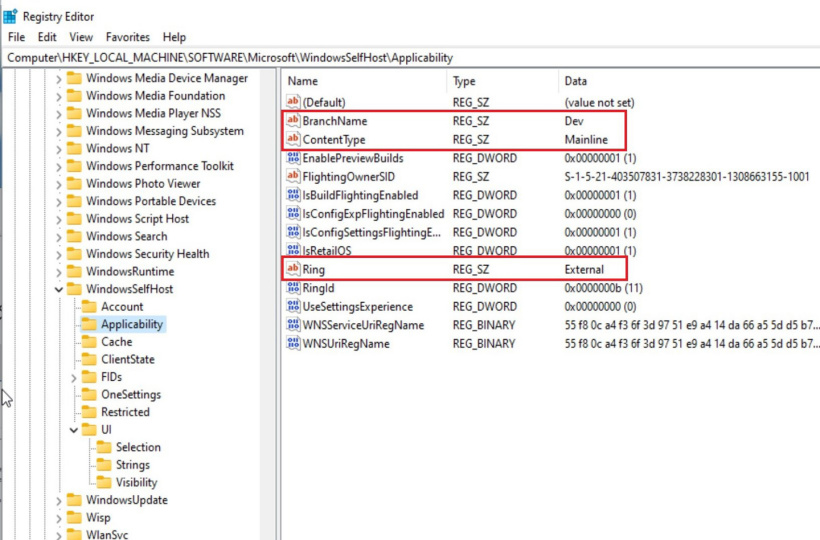This screenshot has width=820, height=540.
Task: Select the Ring registry value
Action: 314,270
